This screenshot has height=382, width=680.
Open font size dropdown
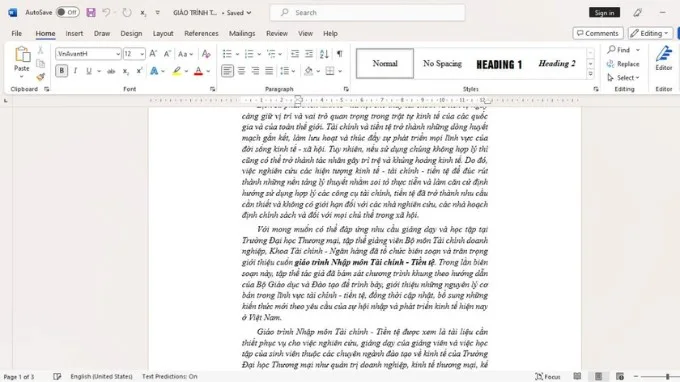coord(142,54)
